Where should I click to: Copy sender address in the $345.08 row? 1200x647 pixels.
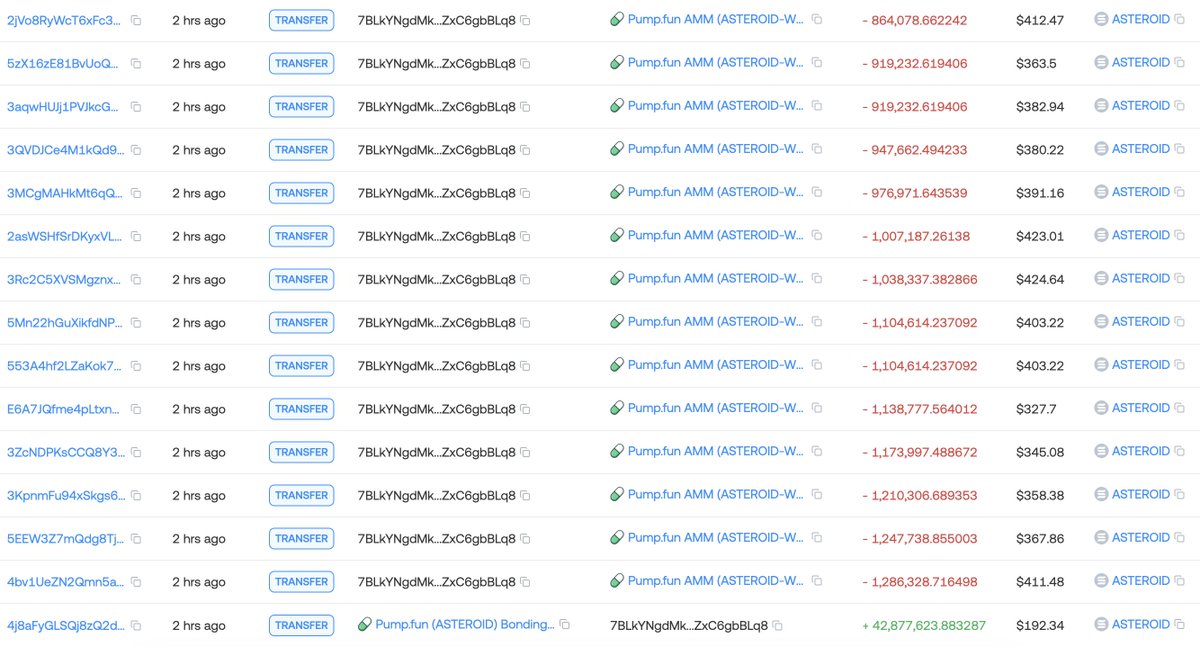click(x=525, y=452)
